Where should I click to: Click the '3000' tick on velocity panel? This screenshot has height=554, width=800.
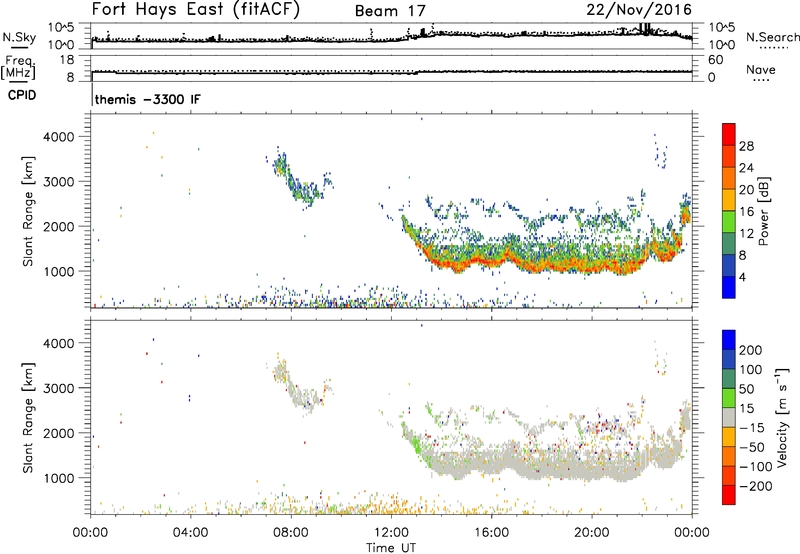[x=58, y=388]
